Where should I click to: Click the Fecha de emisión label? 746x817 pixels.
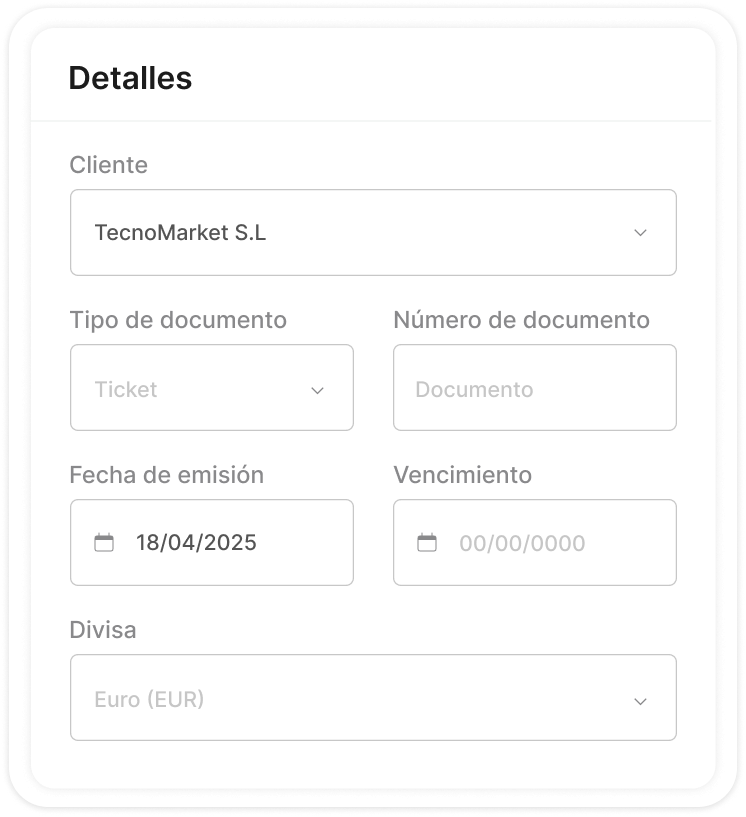coord(166,475)
